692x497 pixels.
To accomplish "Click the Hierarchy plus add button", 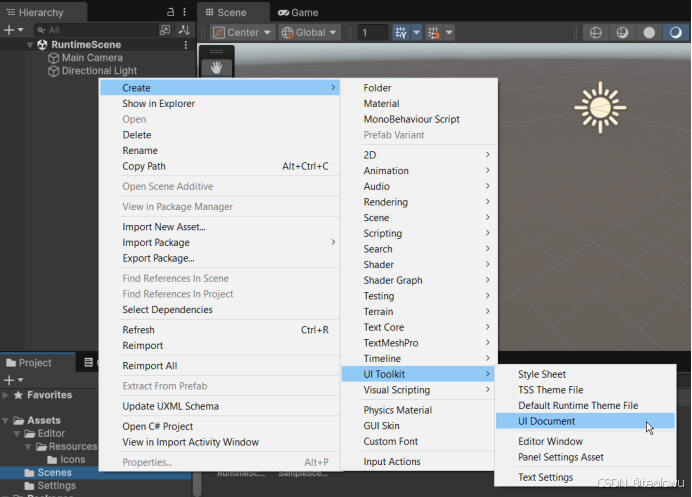I will click(x=8, y=30).
